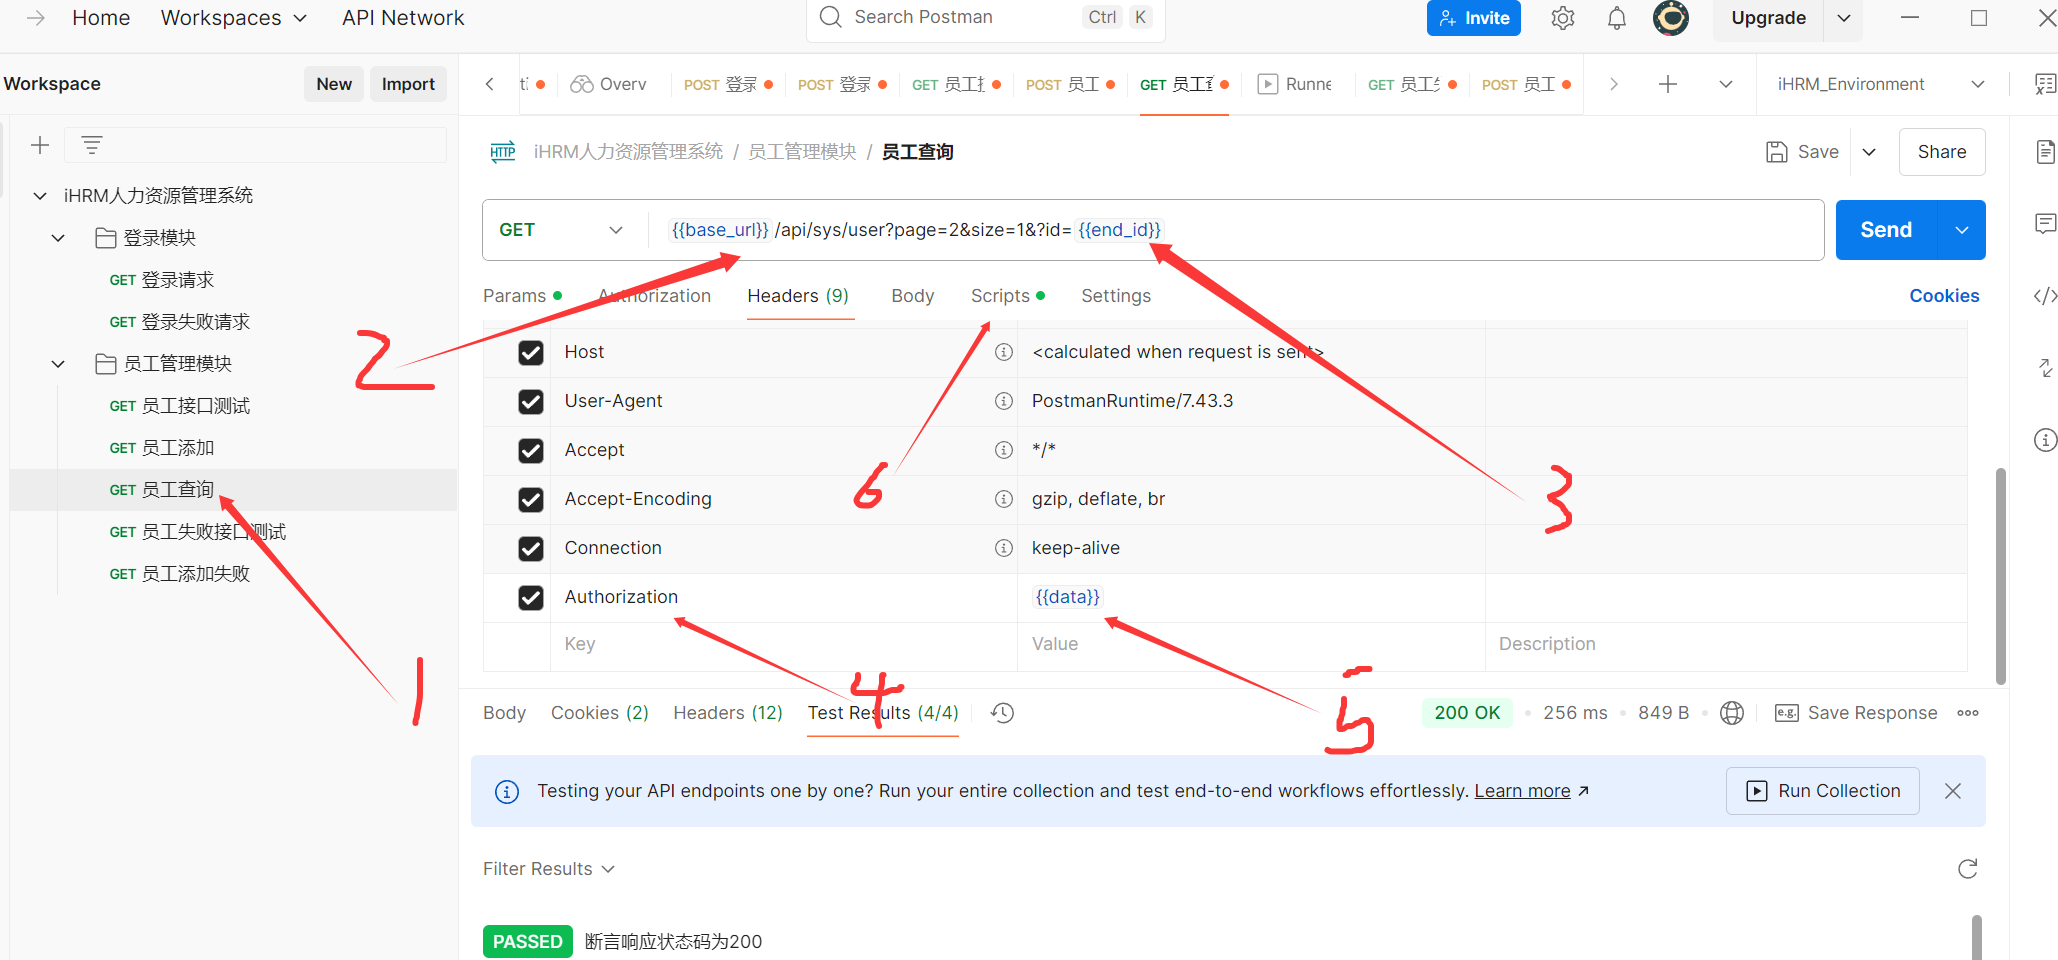
Task: Switch to the Settings tab
Action: tap(1116, 296)
